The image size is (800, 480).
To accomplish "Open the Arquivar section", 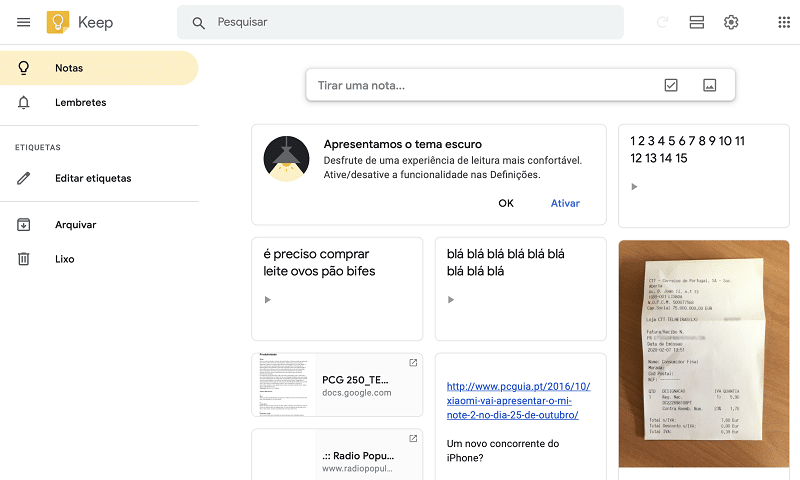I will click(x=75, y=225).
